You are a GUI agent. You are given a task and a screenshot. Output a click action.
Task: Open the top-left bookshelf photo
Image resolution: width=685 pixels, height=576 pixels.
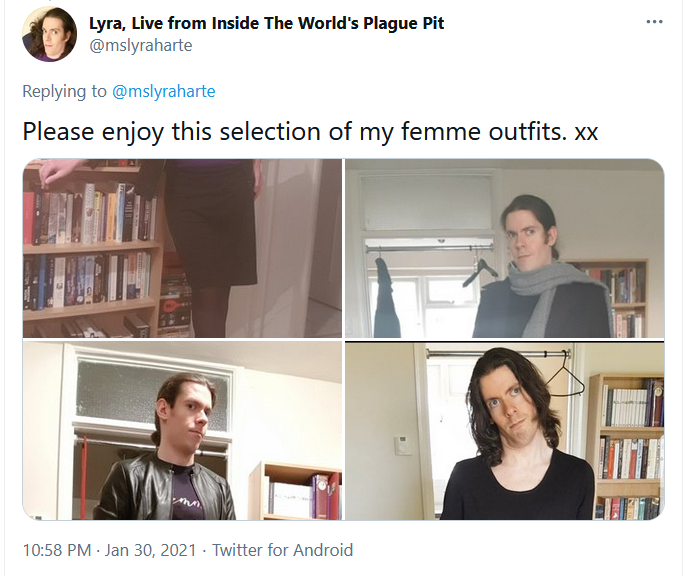(x=182, y=248)
